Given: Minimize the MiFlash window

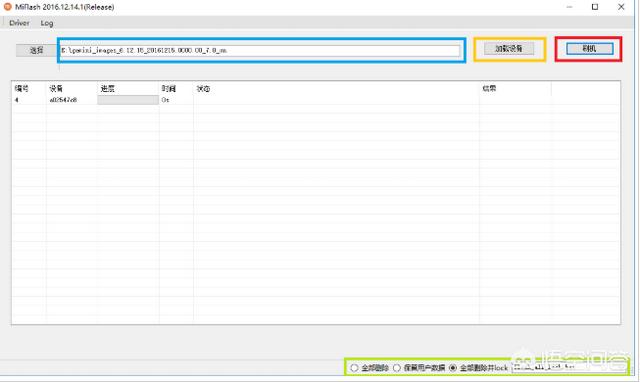Looking at the screenshot, I should (x=569, y=7).
